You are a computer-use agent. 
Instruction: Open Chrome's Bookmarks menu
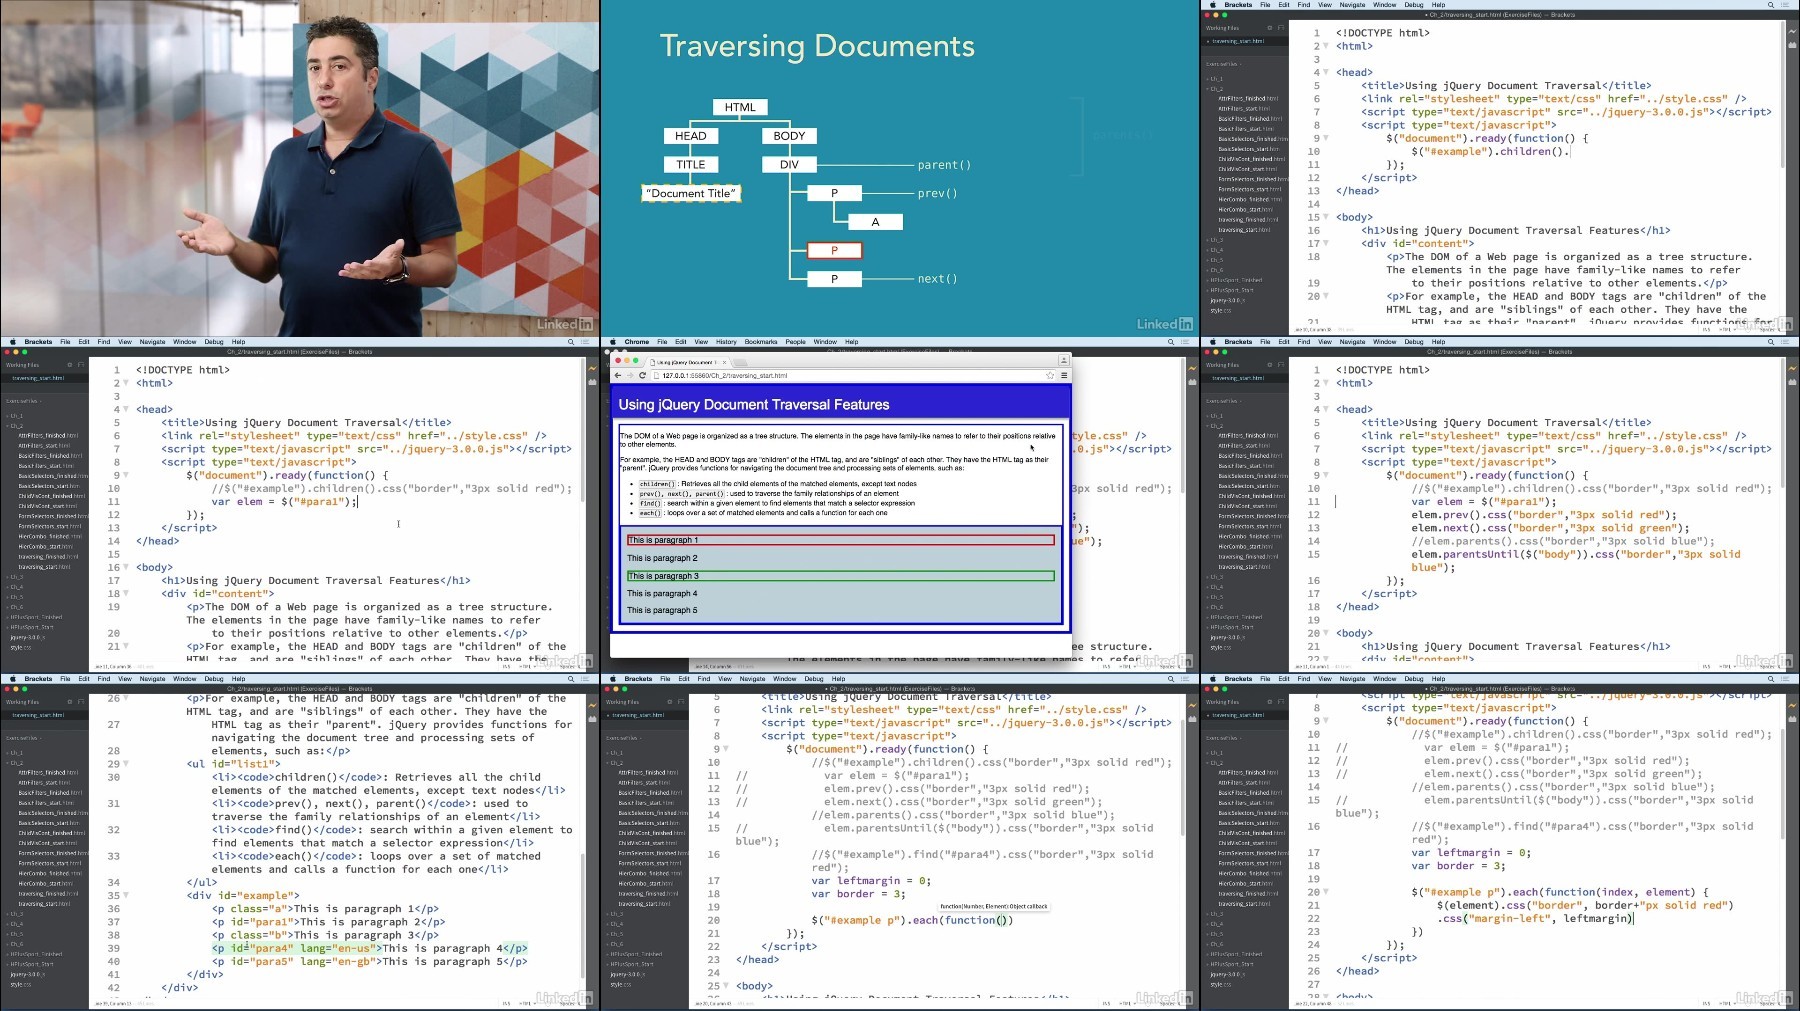761,342
